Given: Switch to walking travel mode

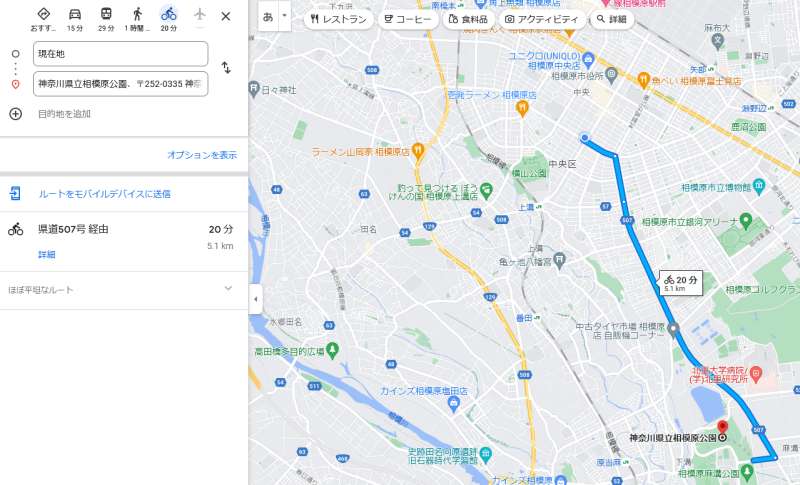Looking at the screenshot, I should tap(137, 15).
